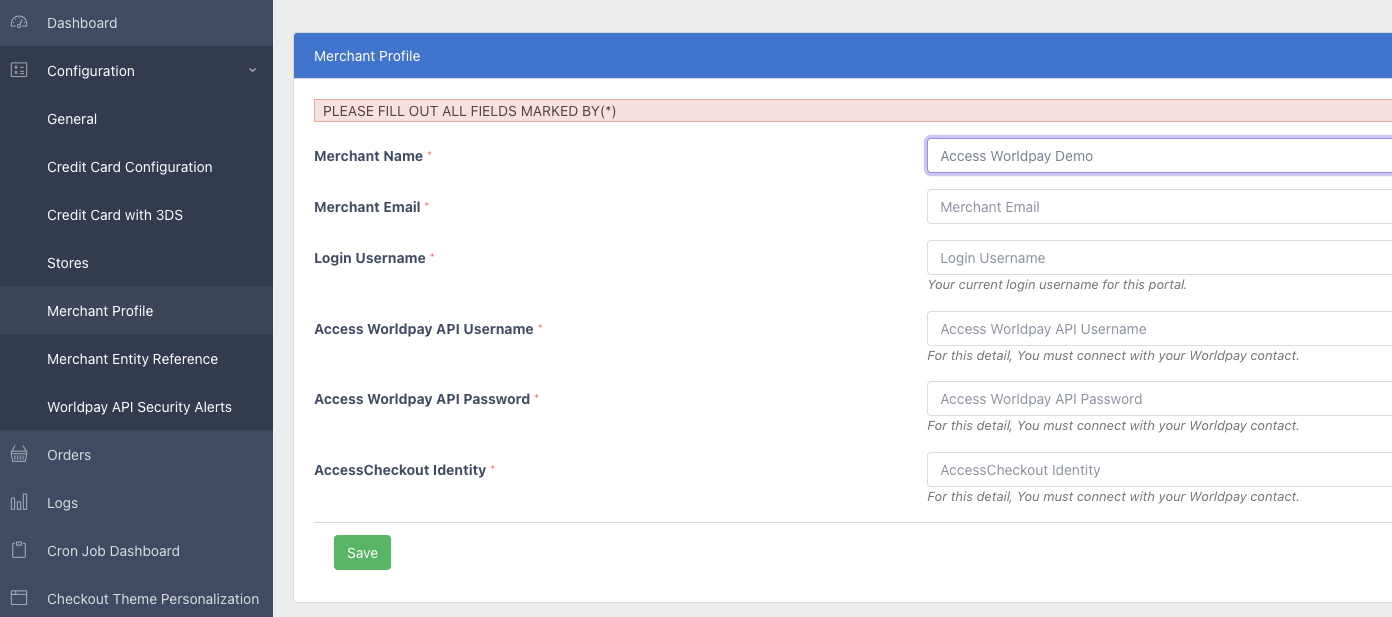
Task: Go to Credit Card Configuration
Action: 130,167
